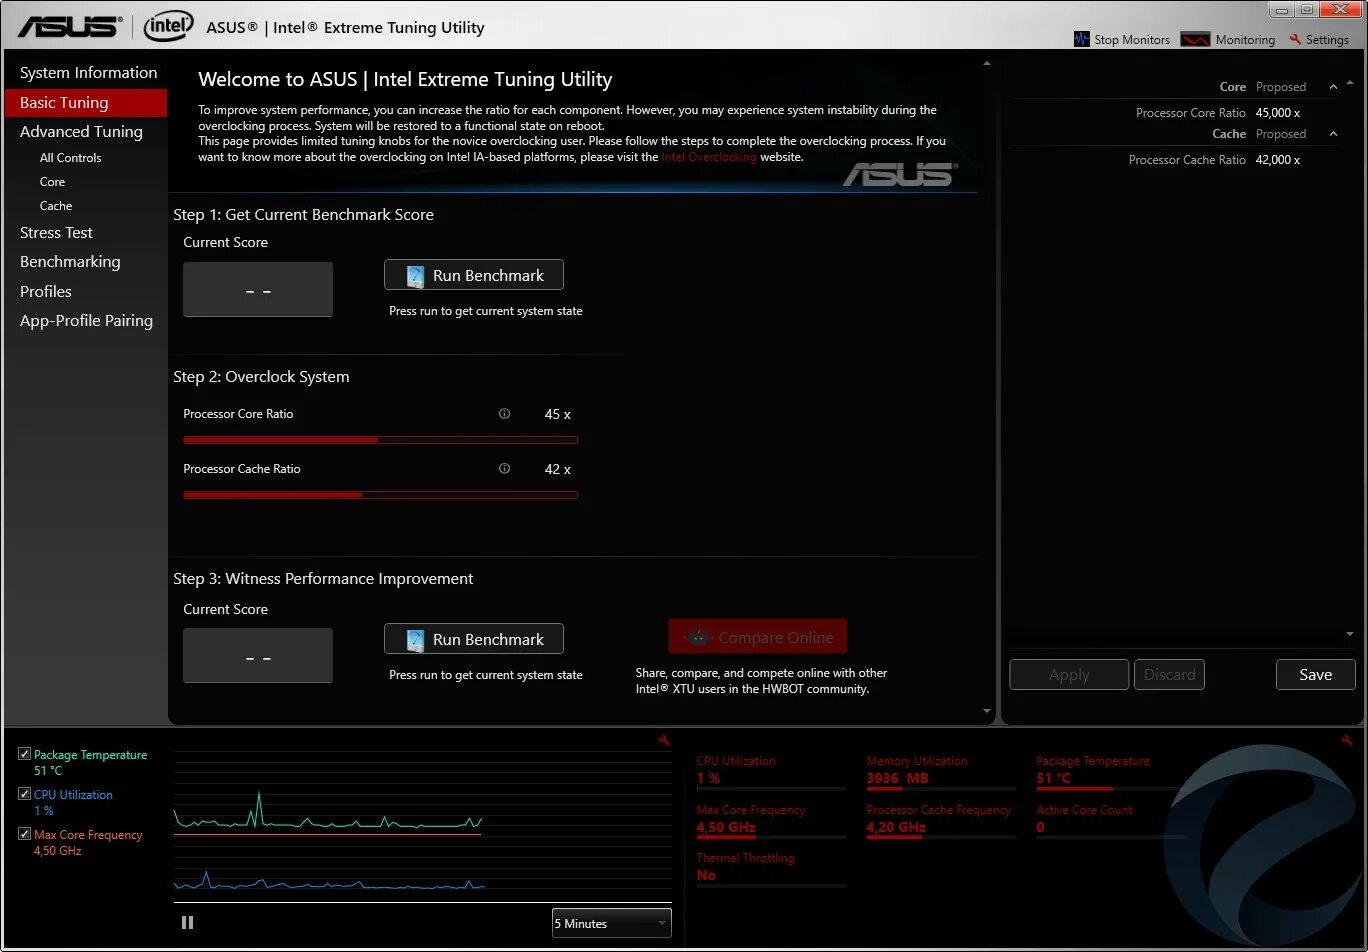Collapse the Cache proposed section
Image resolution: width=1368 pixels, height=952 pixels.
point(1333,134)
